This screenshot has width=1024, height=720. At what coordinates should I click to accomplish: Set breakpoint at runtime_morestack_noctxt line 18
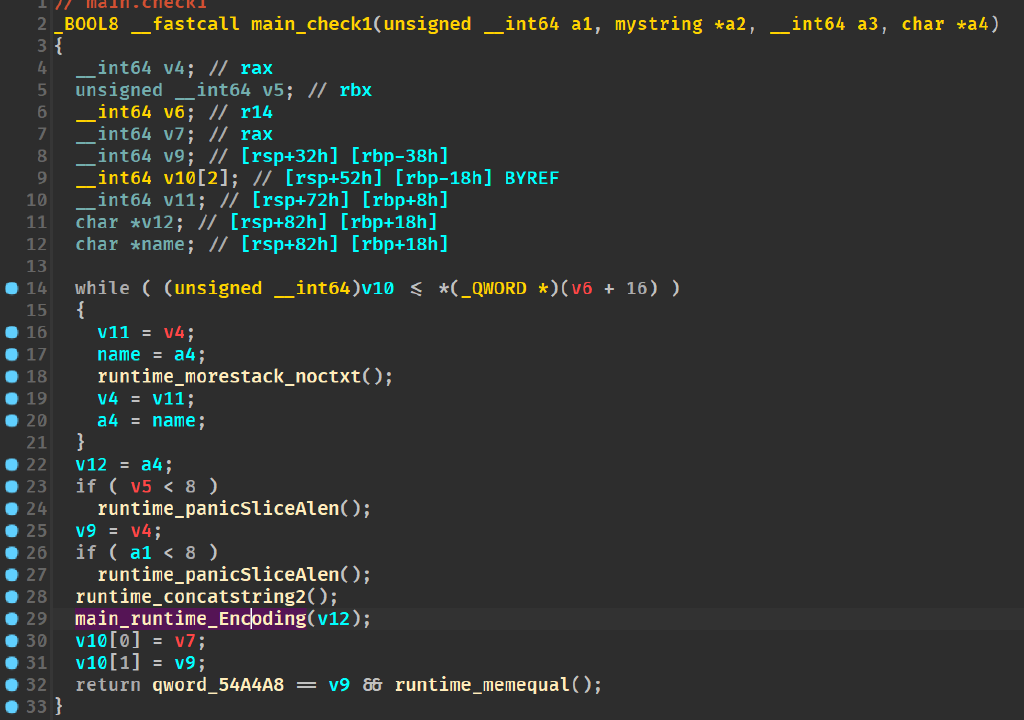click(x=12, y=376)
